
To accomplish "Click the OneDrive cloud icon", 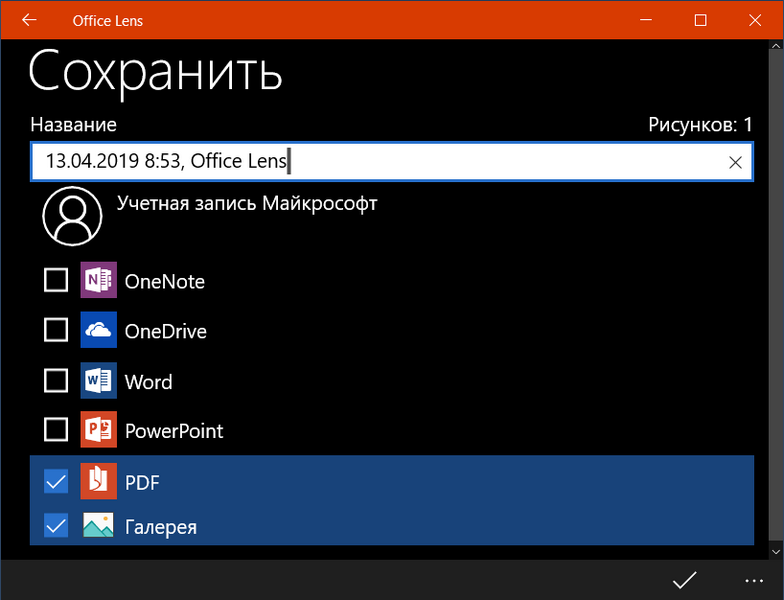I will tap(98, 330).
